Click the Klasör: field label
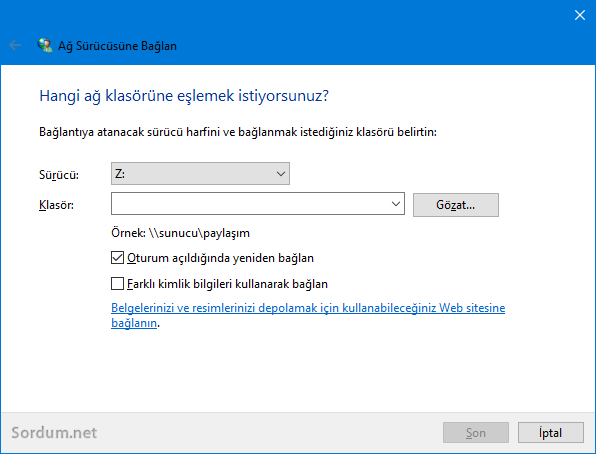Image resolution: width=596 pixels, height=454 pixels. 56,205
